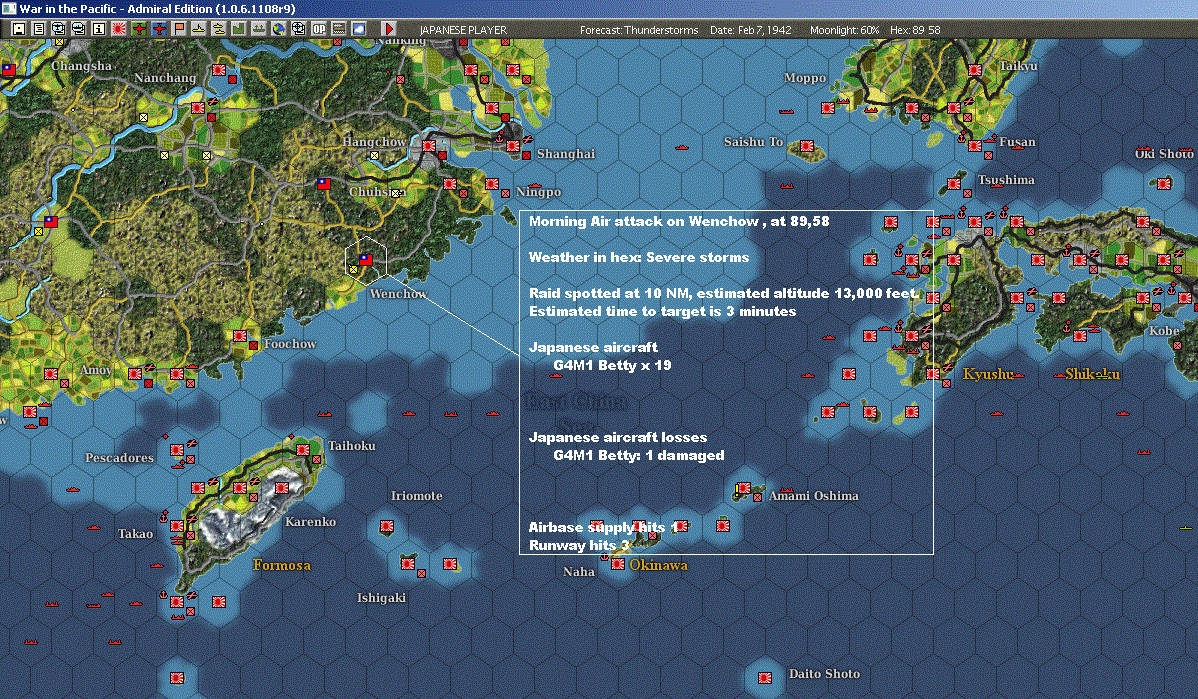
Task: Click the Forecast: Thunderstorms status text
Action: click(x=639, y=30)
